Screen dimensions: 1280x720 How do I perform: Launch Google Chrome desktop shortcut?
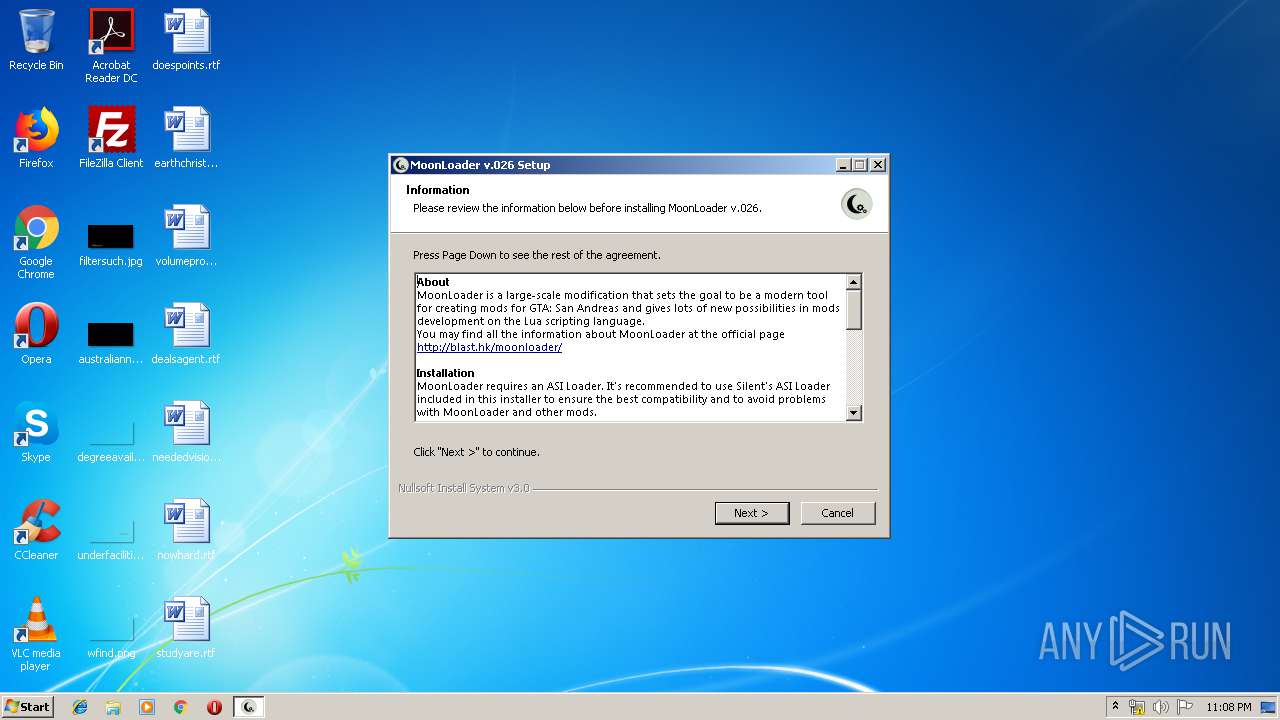36,242
